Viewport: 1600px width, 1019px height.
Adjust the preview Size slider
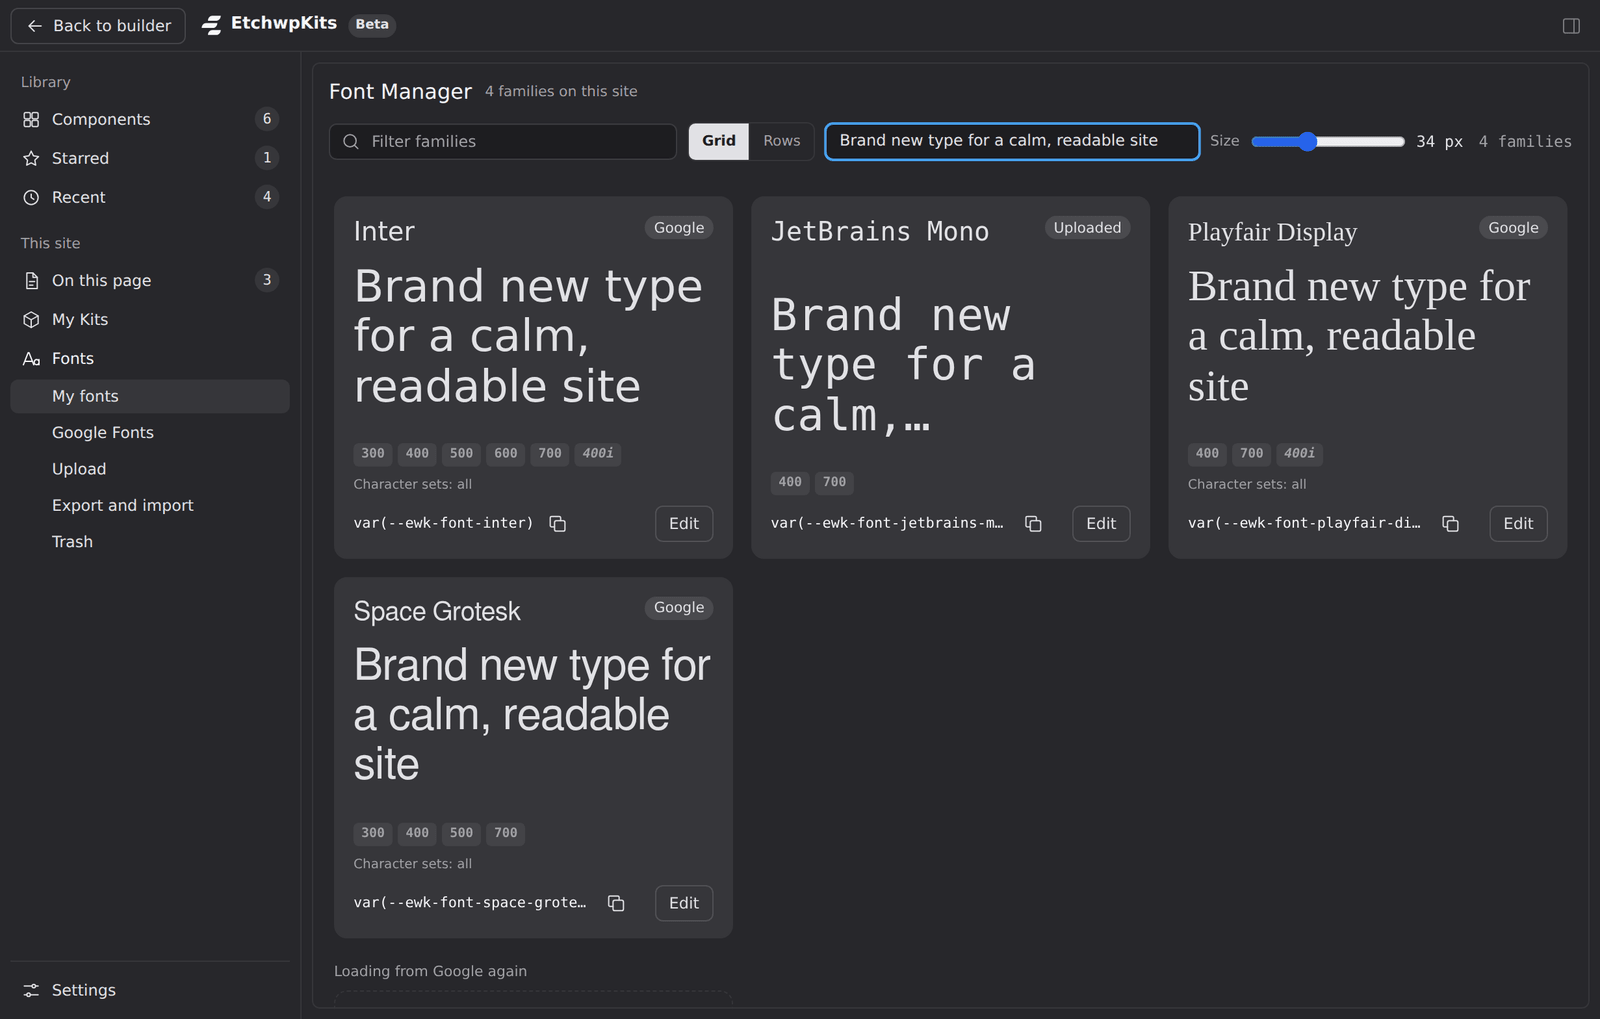click(x=1328, y=141)
